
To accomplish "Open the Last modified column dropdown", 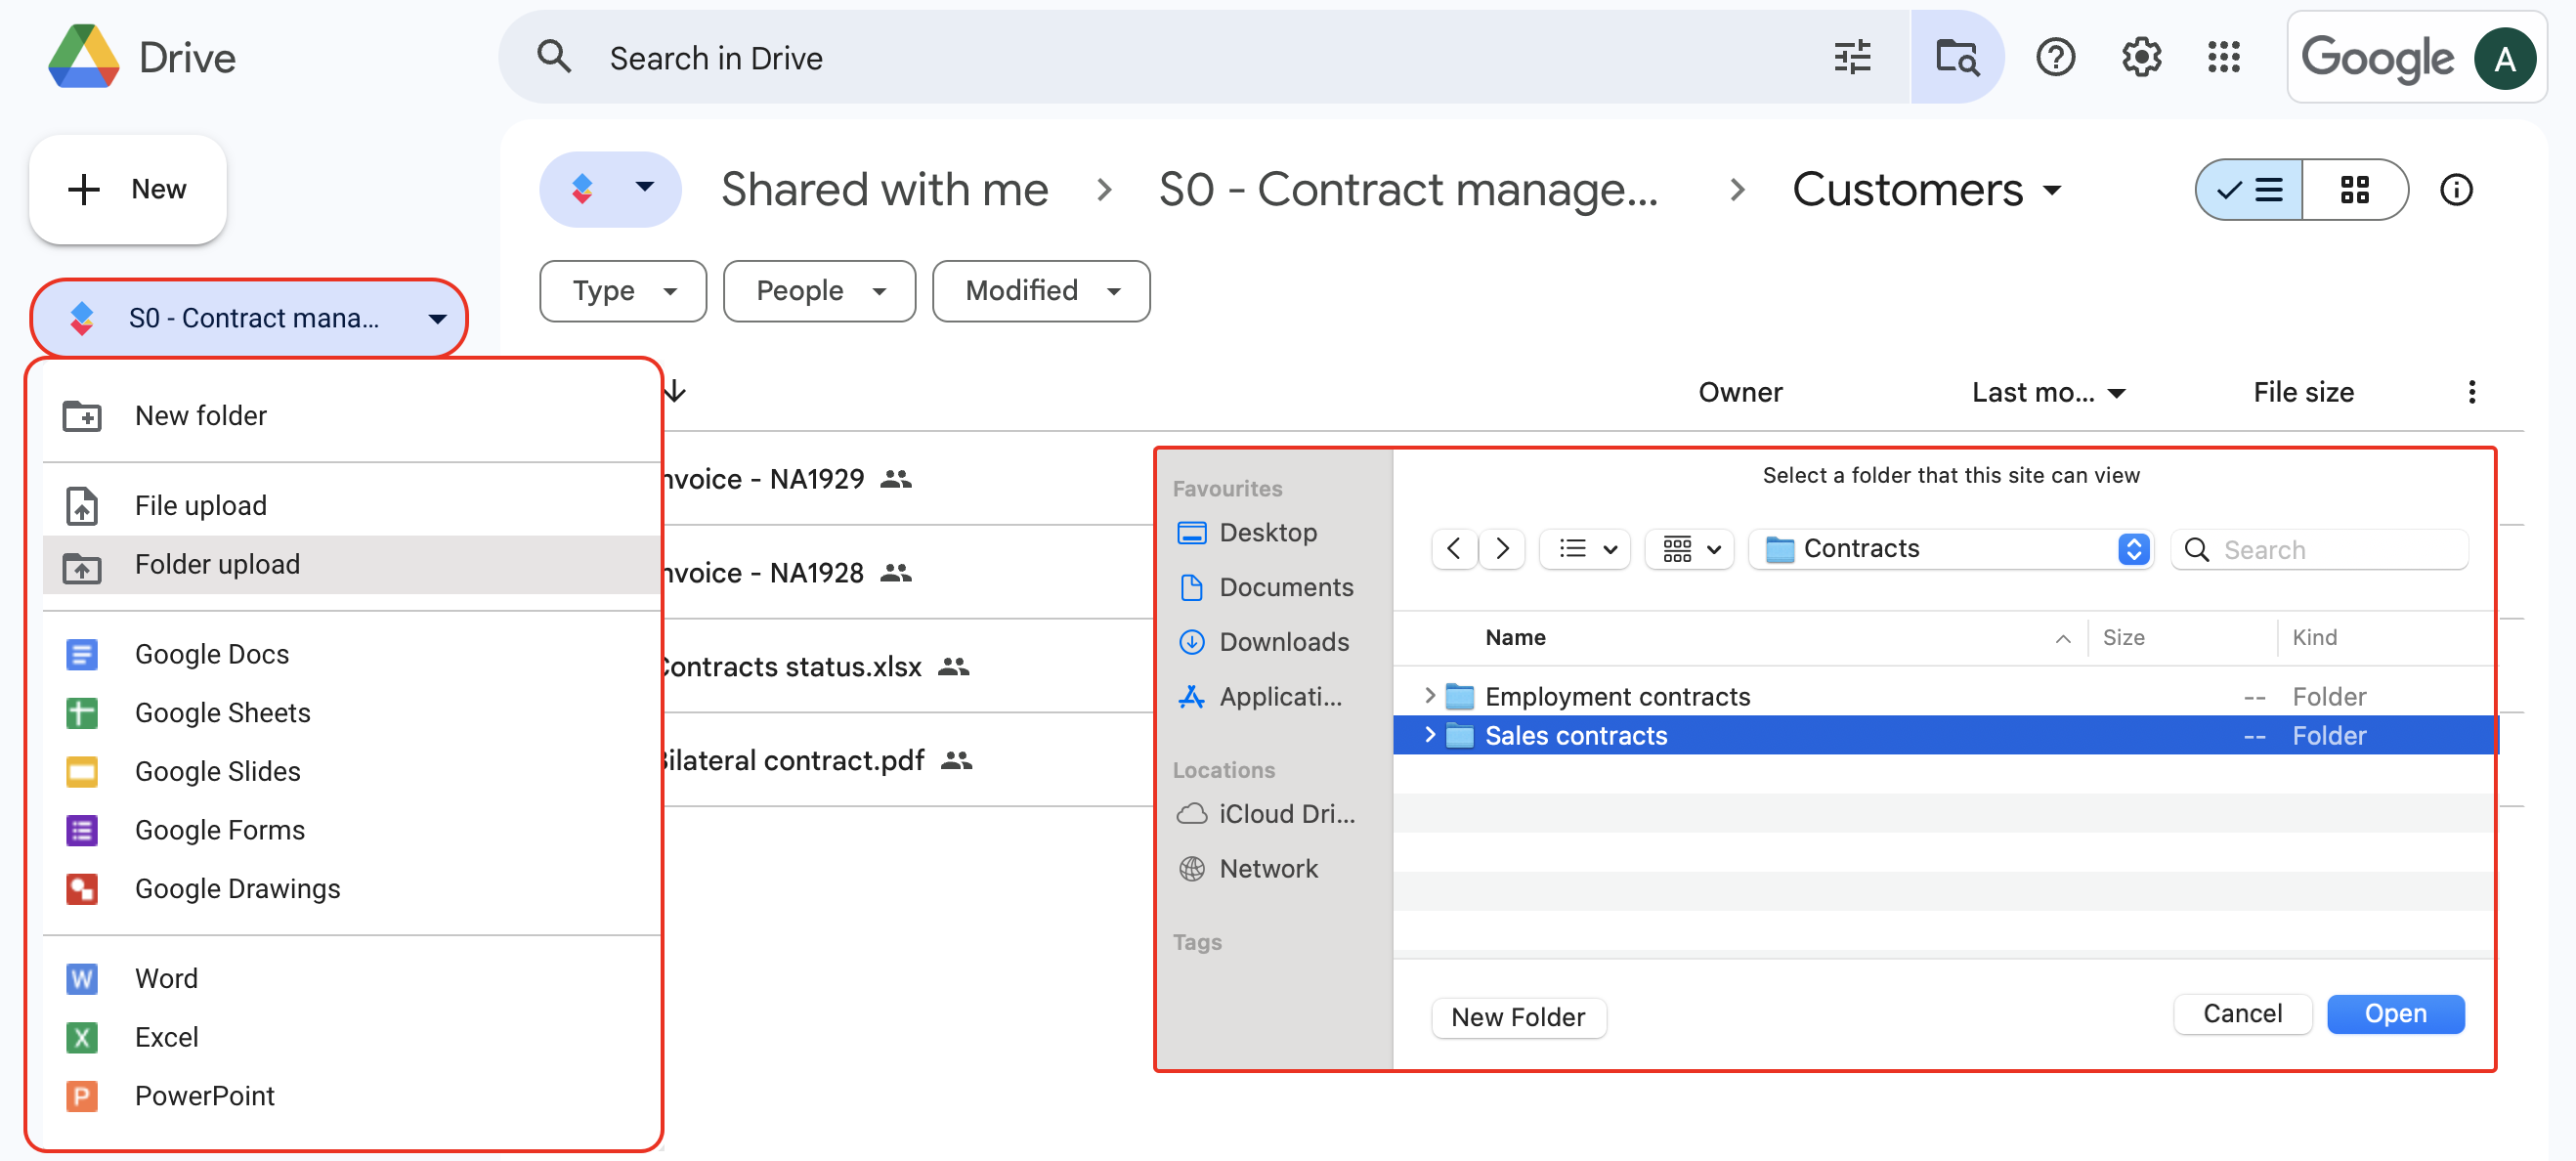I will (x=2116, y=393).
